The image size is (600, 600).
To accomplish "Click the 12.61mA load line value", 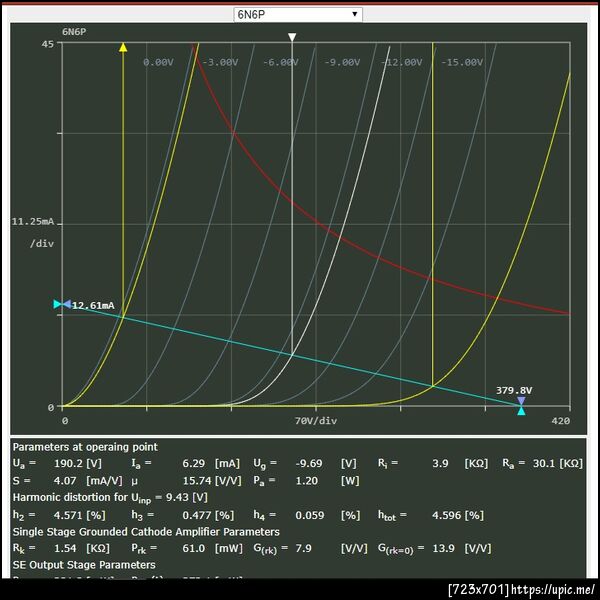I will pos(93,305).
